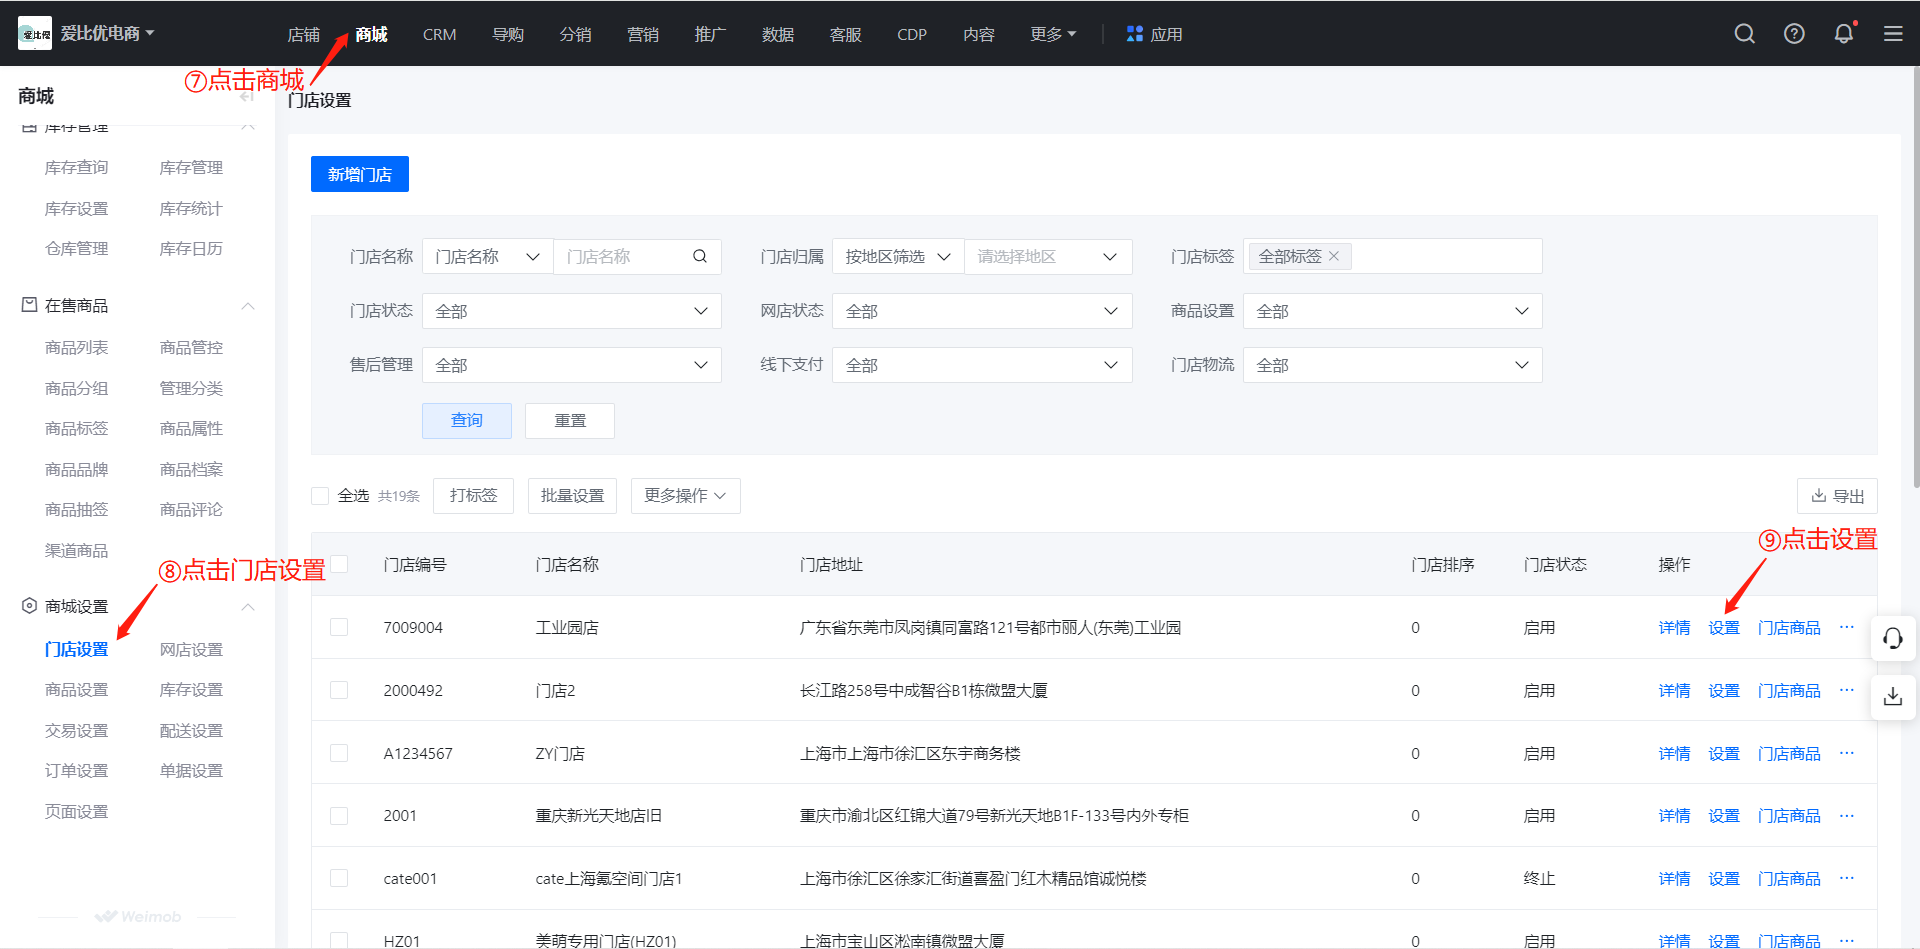Open the hamburger menu in top bar
This screenshot has width=1920, height=949.
point(1893,34)
